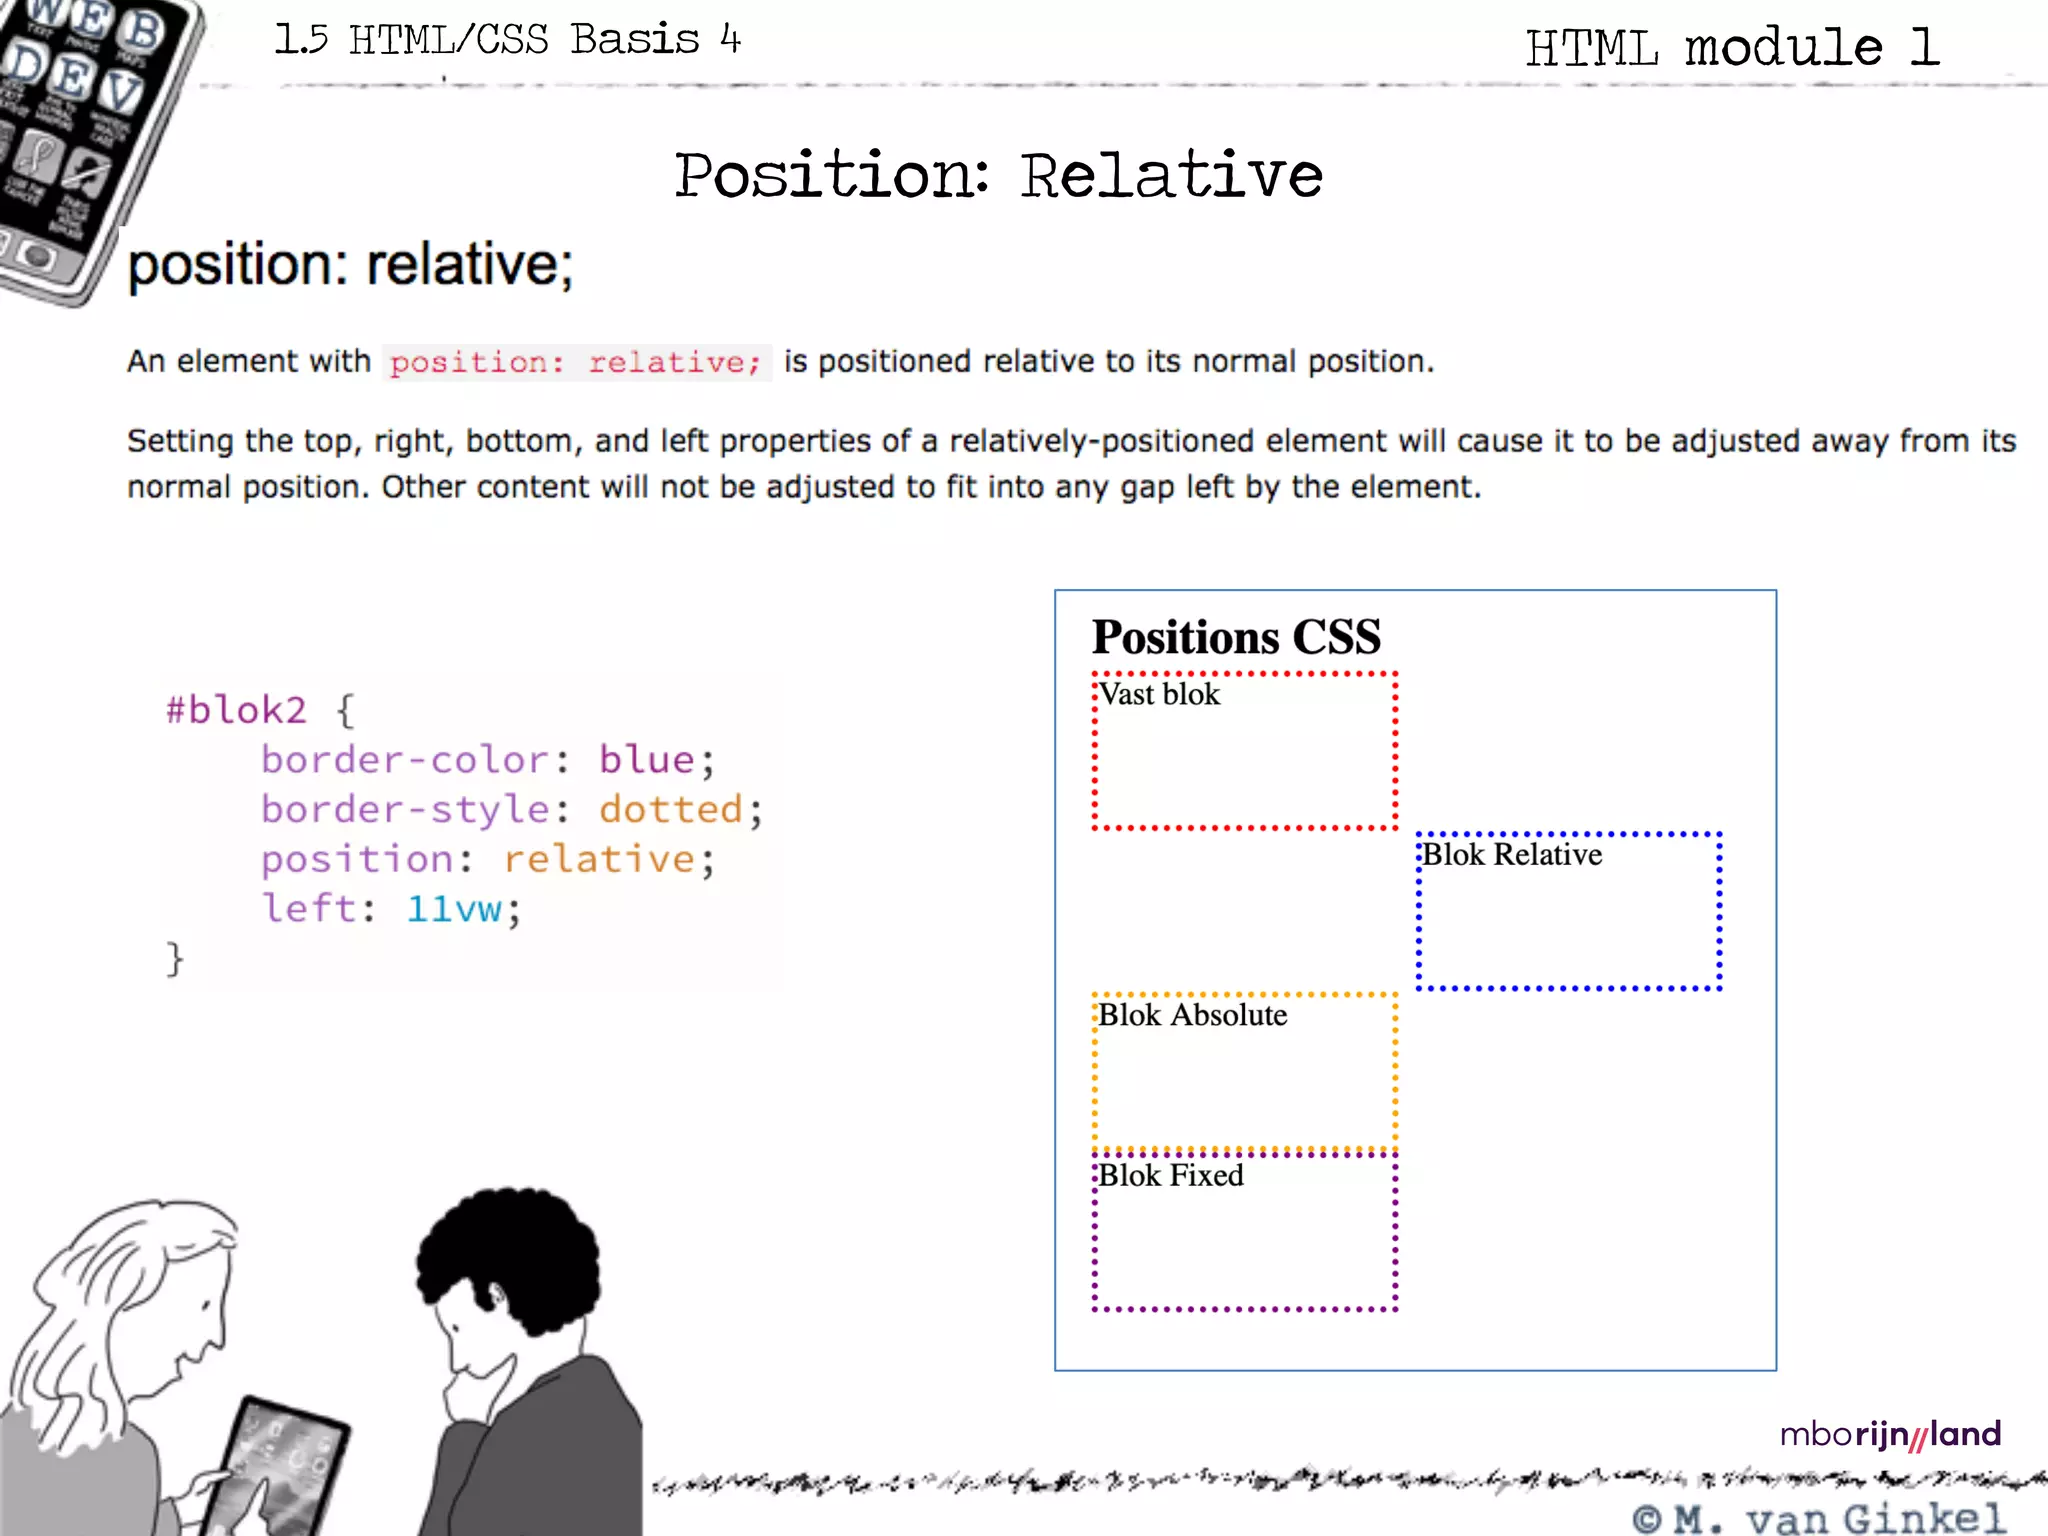Click the 'border-style: dotted;' code line
This screenshot has height=1536, width=2048.
coord(511,809)
